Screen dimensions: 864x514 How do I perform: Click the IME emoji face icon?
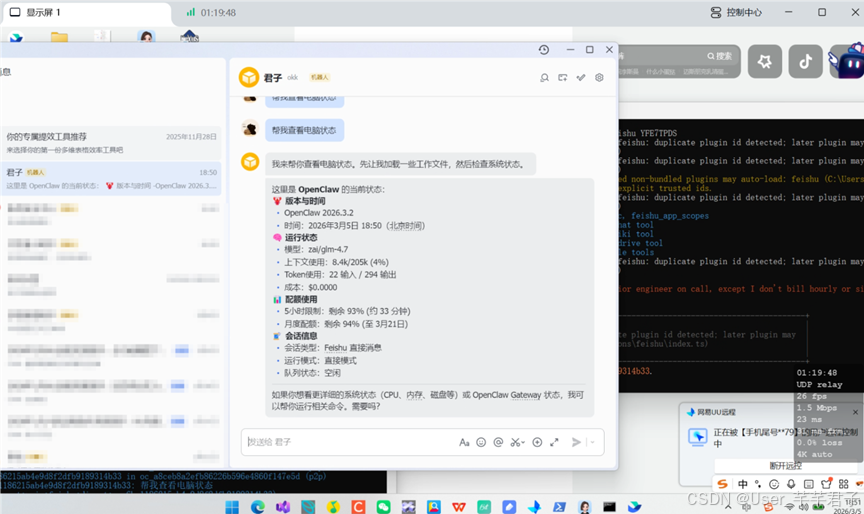pyautogui.click(x=774, y=484)
